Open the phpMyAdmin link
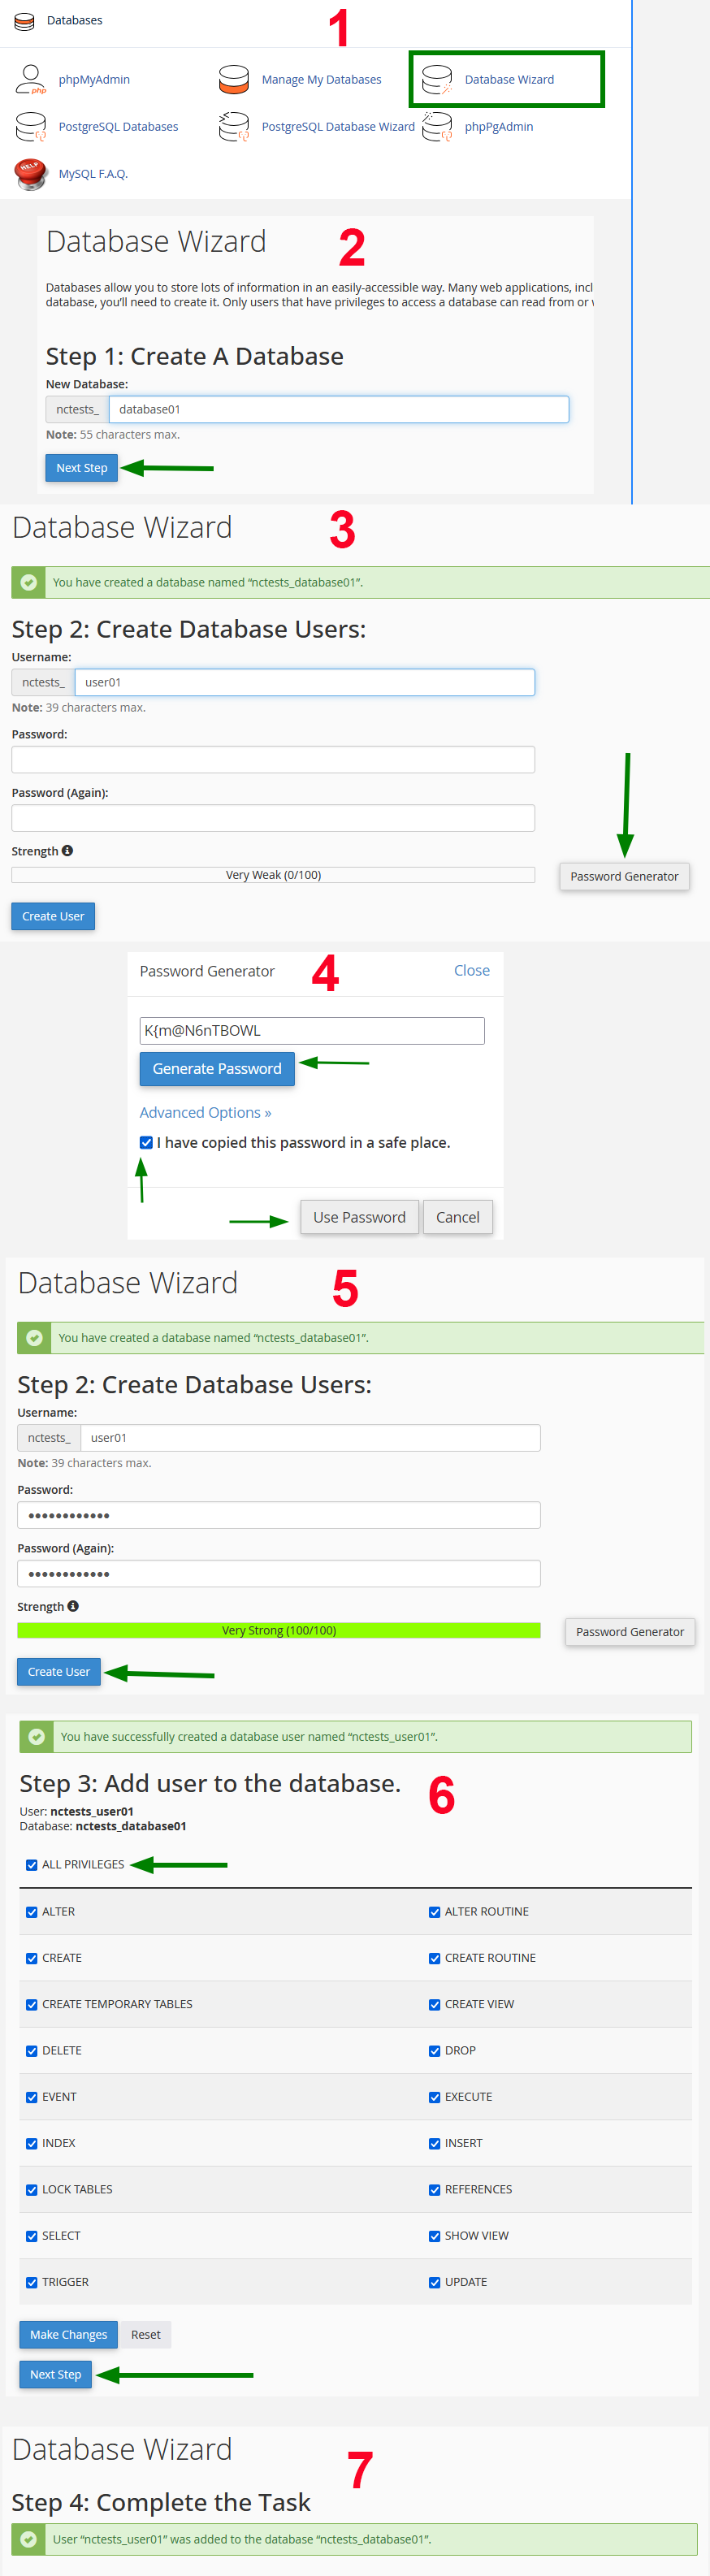 click(x=94, y=80)
